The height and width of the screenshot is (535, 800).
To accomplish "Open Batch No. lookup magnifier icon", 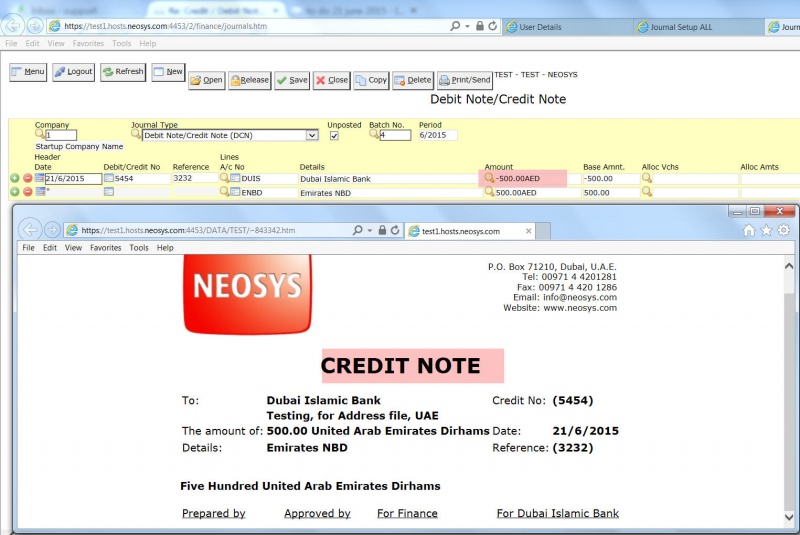I will [x=374, y=134].
